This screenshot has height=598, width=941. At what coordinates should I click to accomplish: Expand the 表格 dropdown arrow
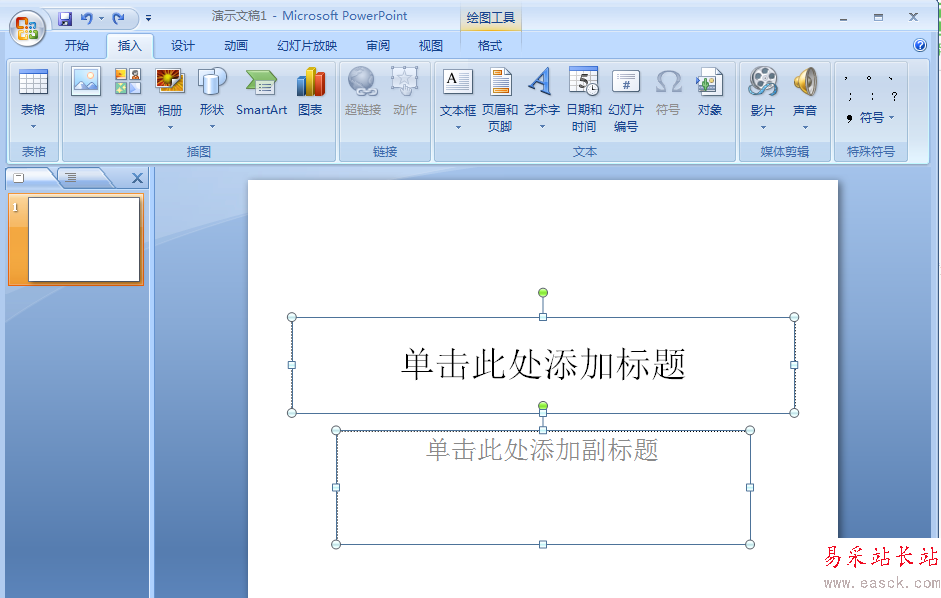click(x=34, y=127)
